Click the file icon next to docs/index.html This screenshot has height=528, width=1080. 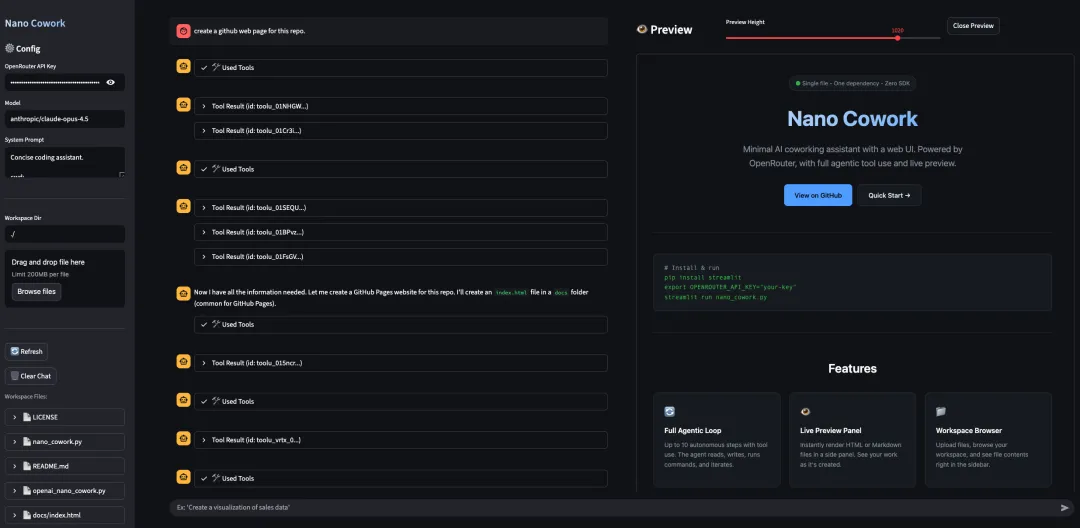pos(28,515)
